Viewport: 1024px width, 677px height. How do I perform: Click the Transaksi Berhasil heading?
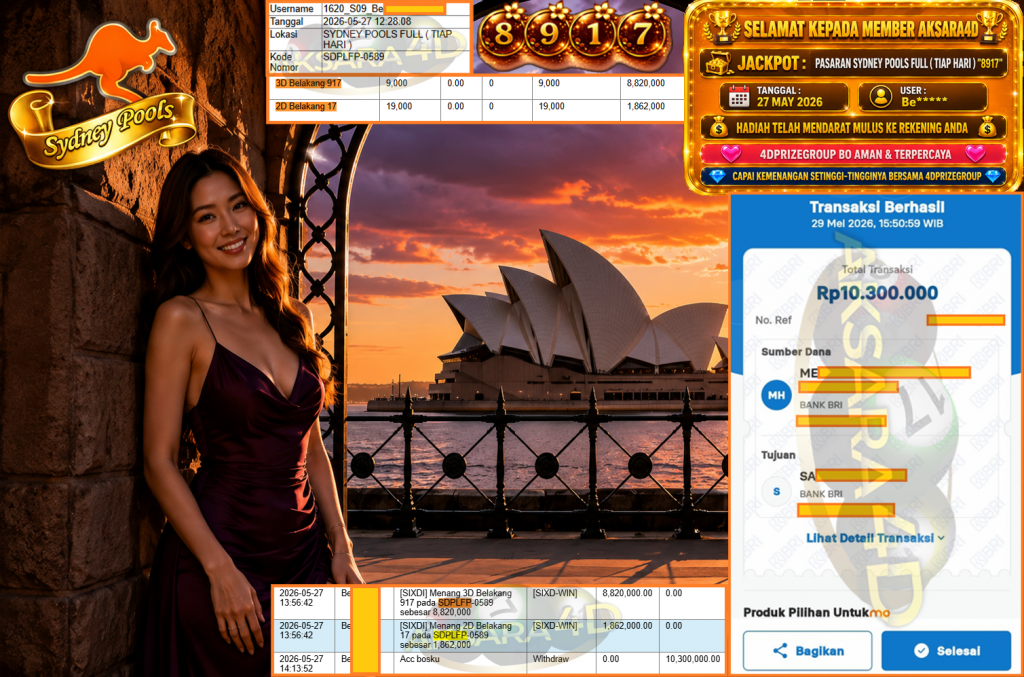[x=877, y=207]
